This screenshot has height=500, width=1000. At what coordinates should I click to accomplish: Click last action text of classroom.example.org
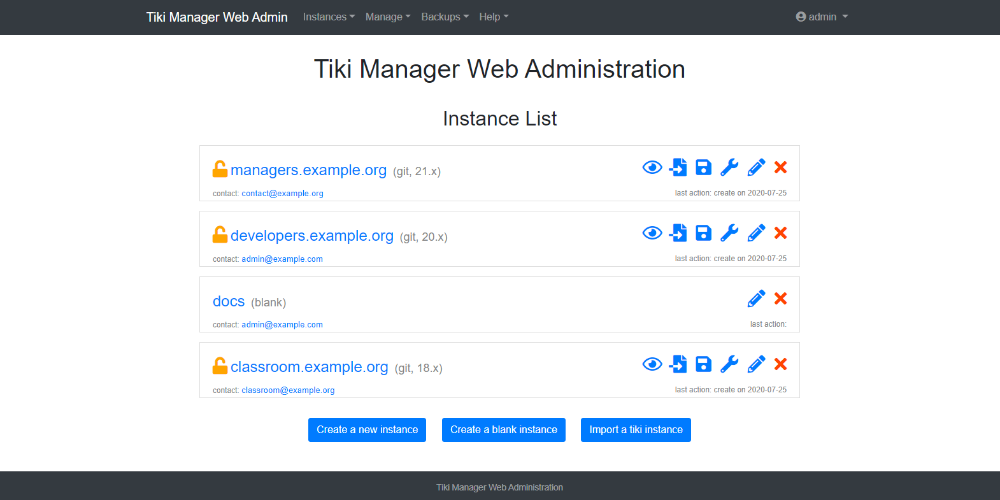pos(731,390)
